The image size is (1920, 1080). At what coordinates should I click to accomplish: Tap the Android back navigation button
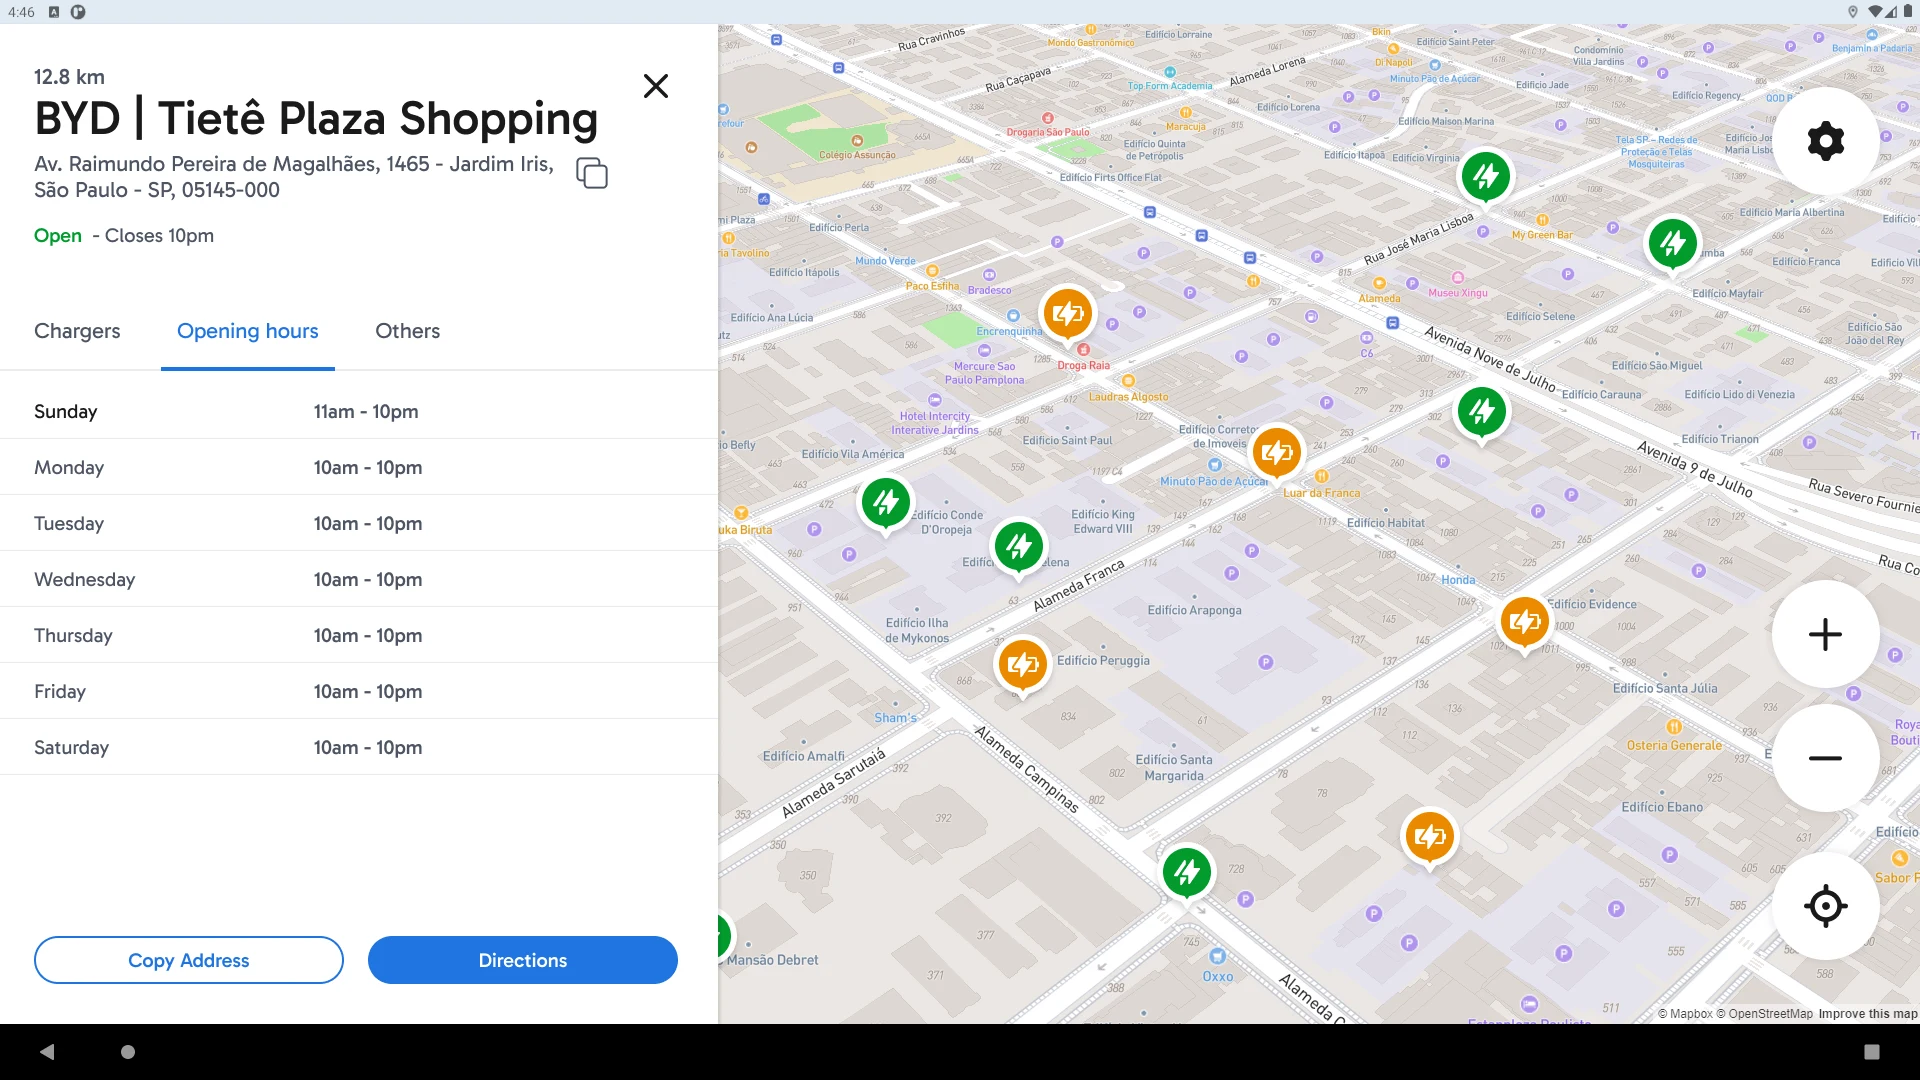coord(47,1052)
